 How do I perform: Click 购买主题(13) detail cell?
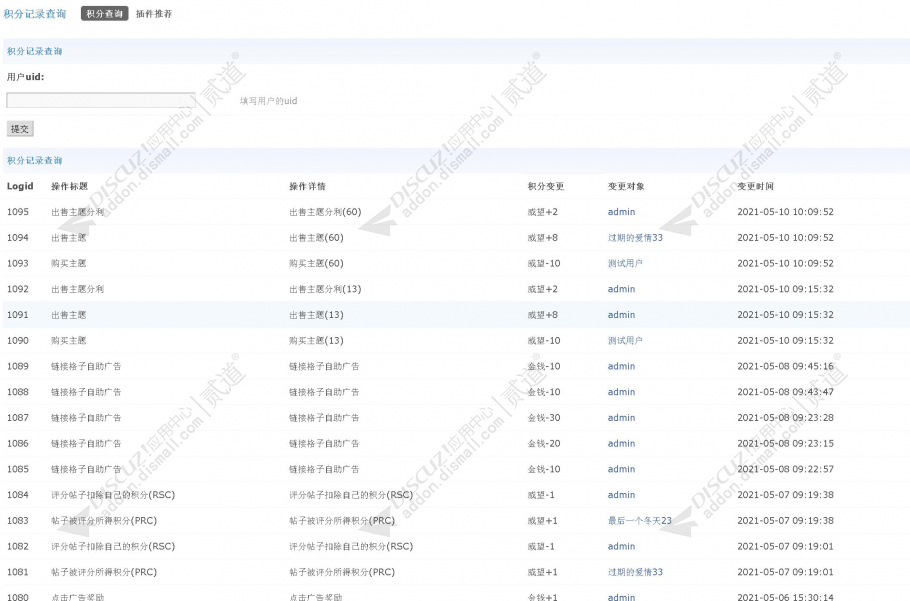(x=316, y=340)
